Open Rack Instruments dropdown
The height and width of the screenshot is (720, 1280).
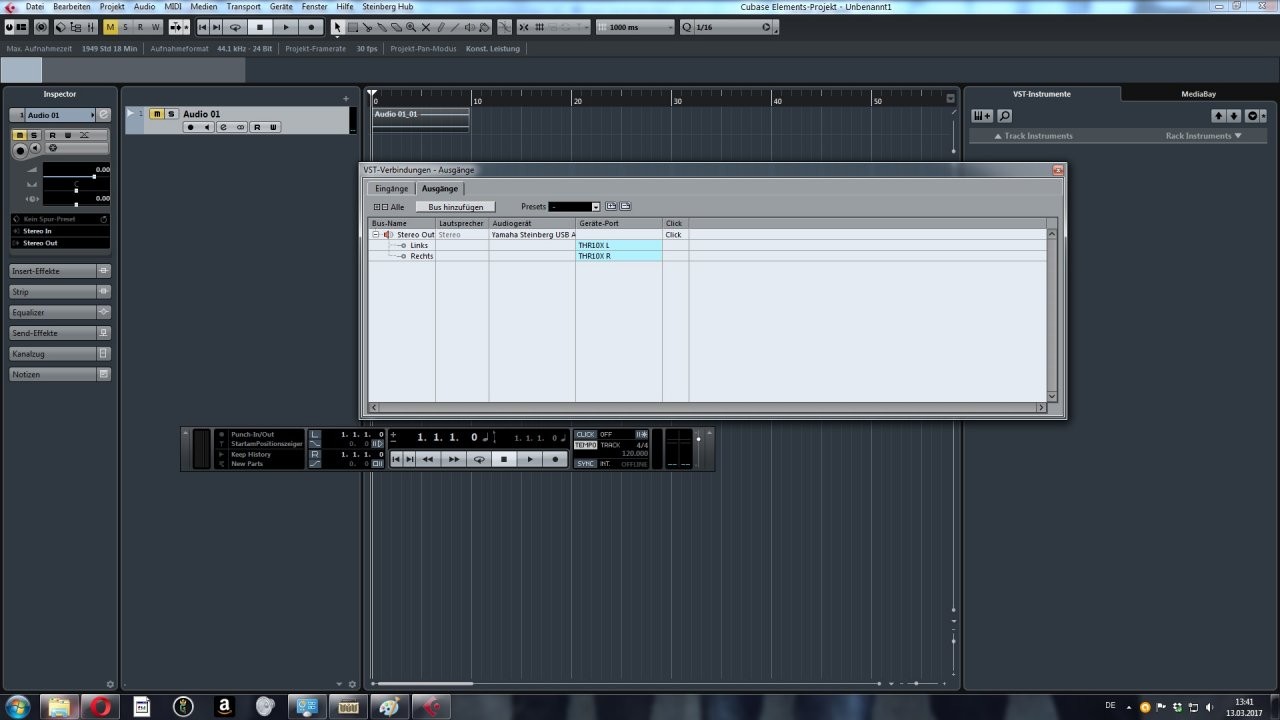click(x=1203, y=136)
